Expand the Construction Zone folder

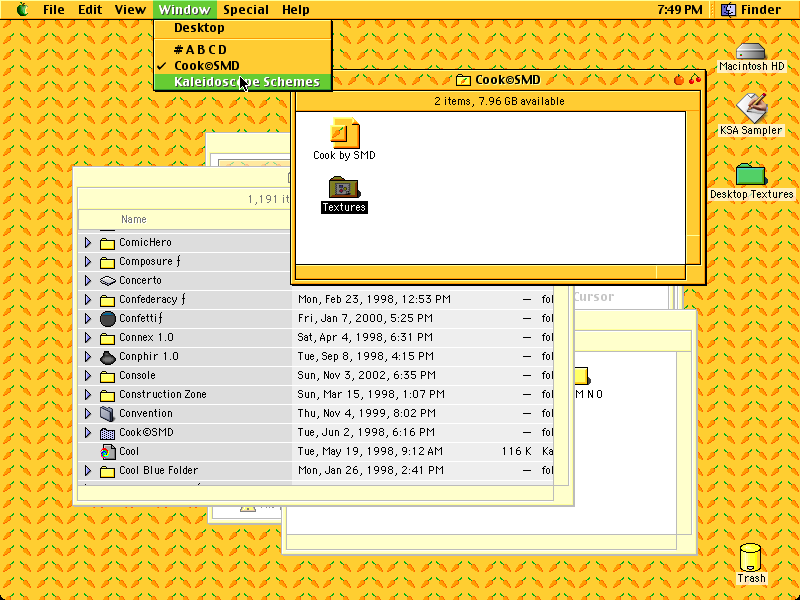pyautogui.click(x=88, y=395)
